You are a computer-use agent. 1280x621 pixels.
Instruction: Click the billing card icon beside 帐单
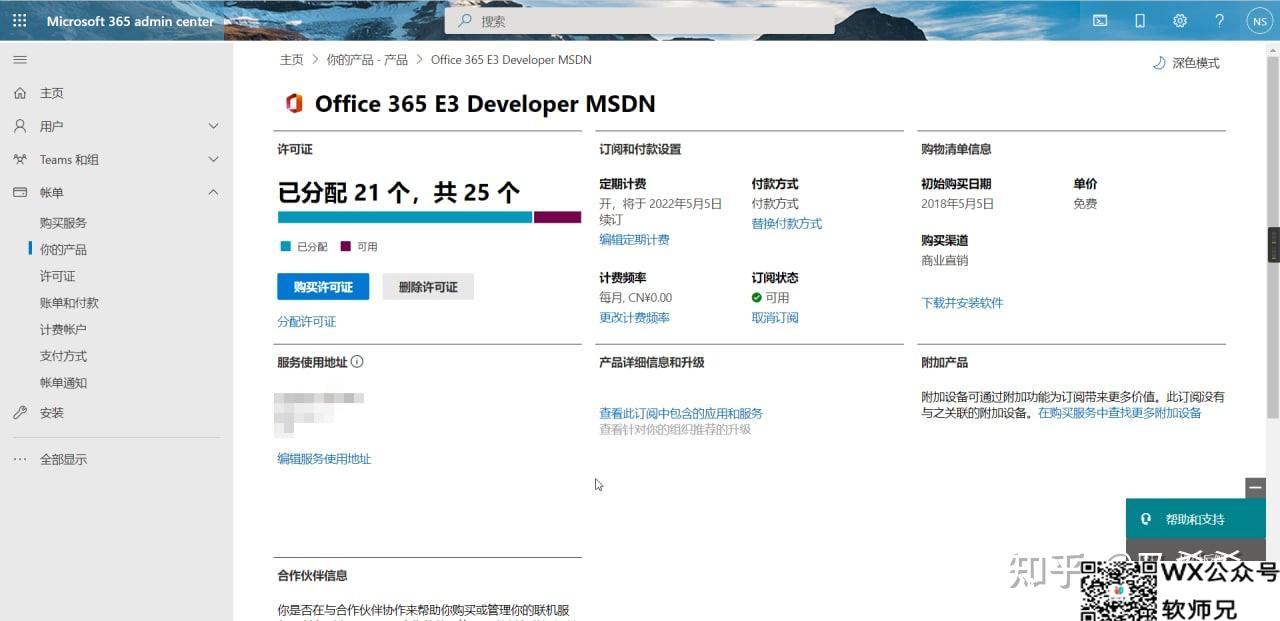coord(20,192)
